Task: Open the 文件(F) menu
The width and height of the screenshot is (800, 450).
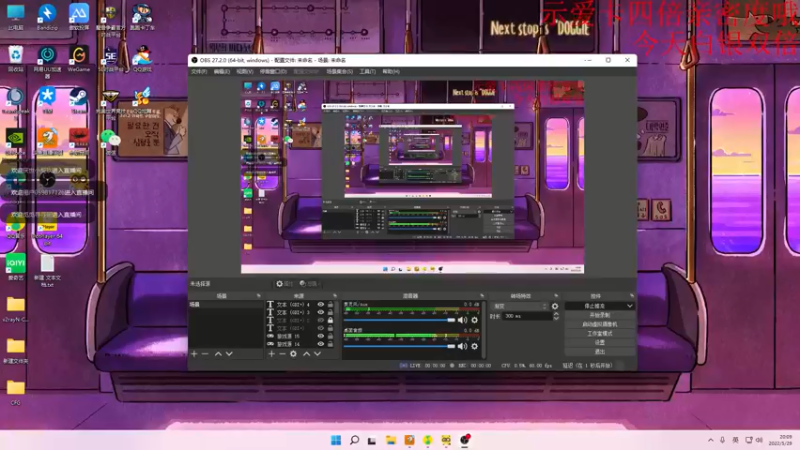Action: [x=199, y=71]
